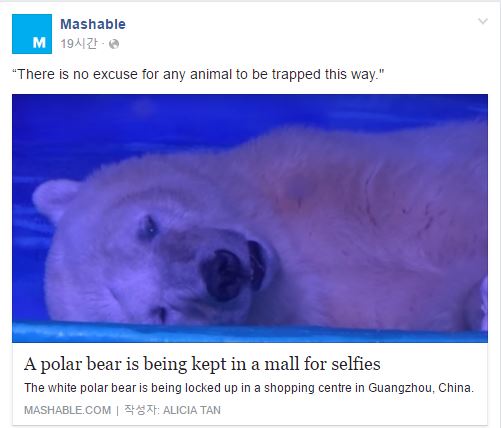Image resolution: width=501 pixels, height=428 pixels.
Task: Open headline about polar bear kept in mall
Action: coord(202,364)
